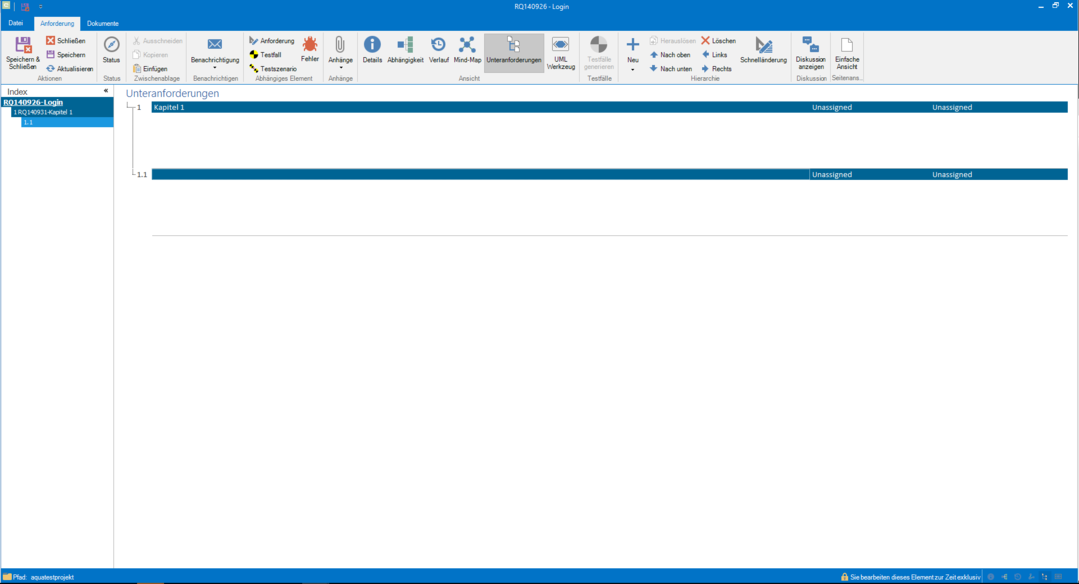Open Schnelländerung quick edit

pyautogui.click(x=763, y=47)
